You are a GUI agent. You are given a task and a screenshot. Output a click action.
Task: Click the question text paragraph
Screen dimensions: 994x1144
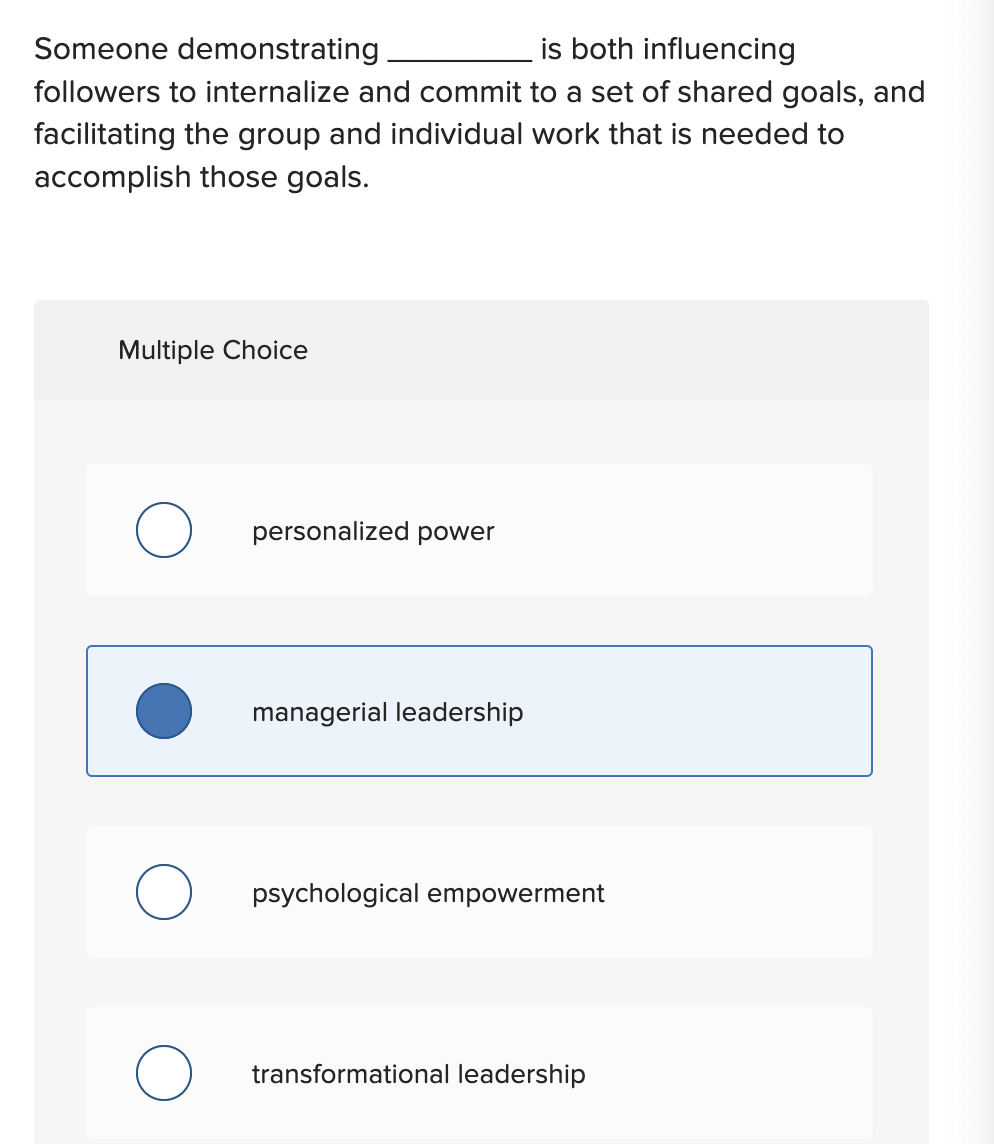click(480, 112)
